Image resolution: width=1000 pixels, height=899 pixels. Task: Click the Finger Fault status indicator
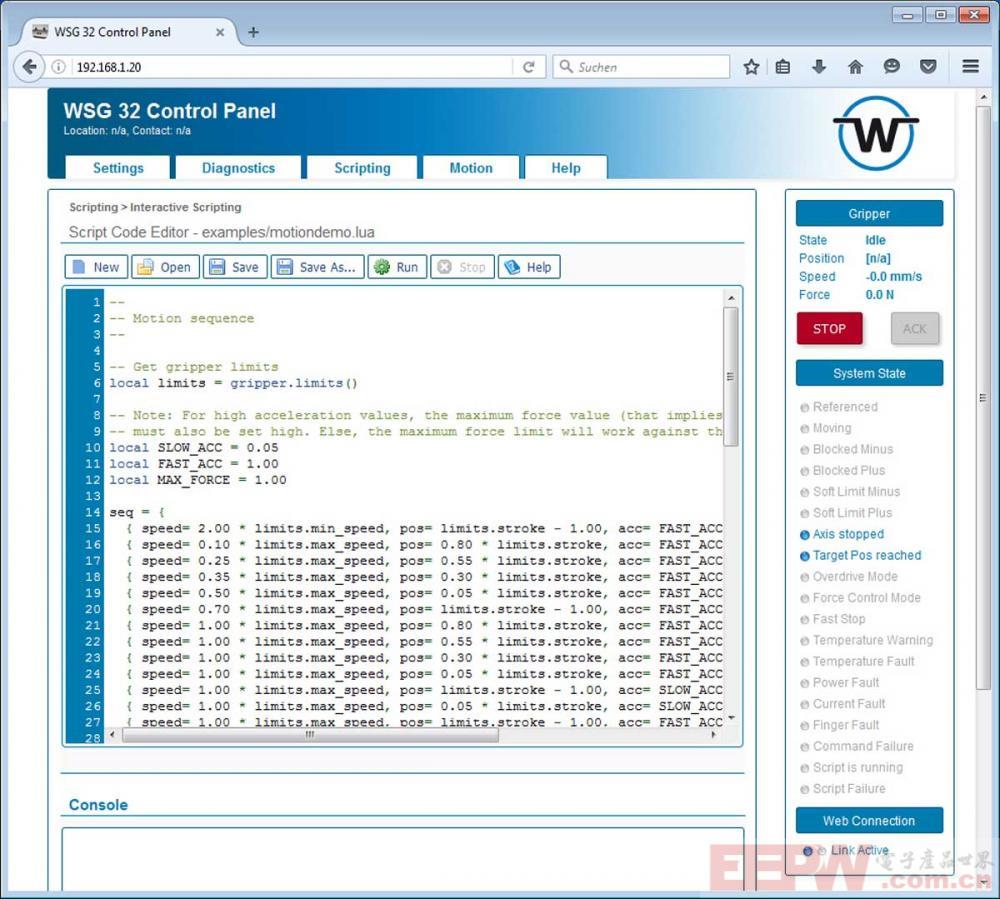click(x=840, y=725)
